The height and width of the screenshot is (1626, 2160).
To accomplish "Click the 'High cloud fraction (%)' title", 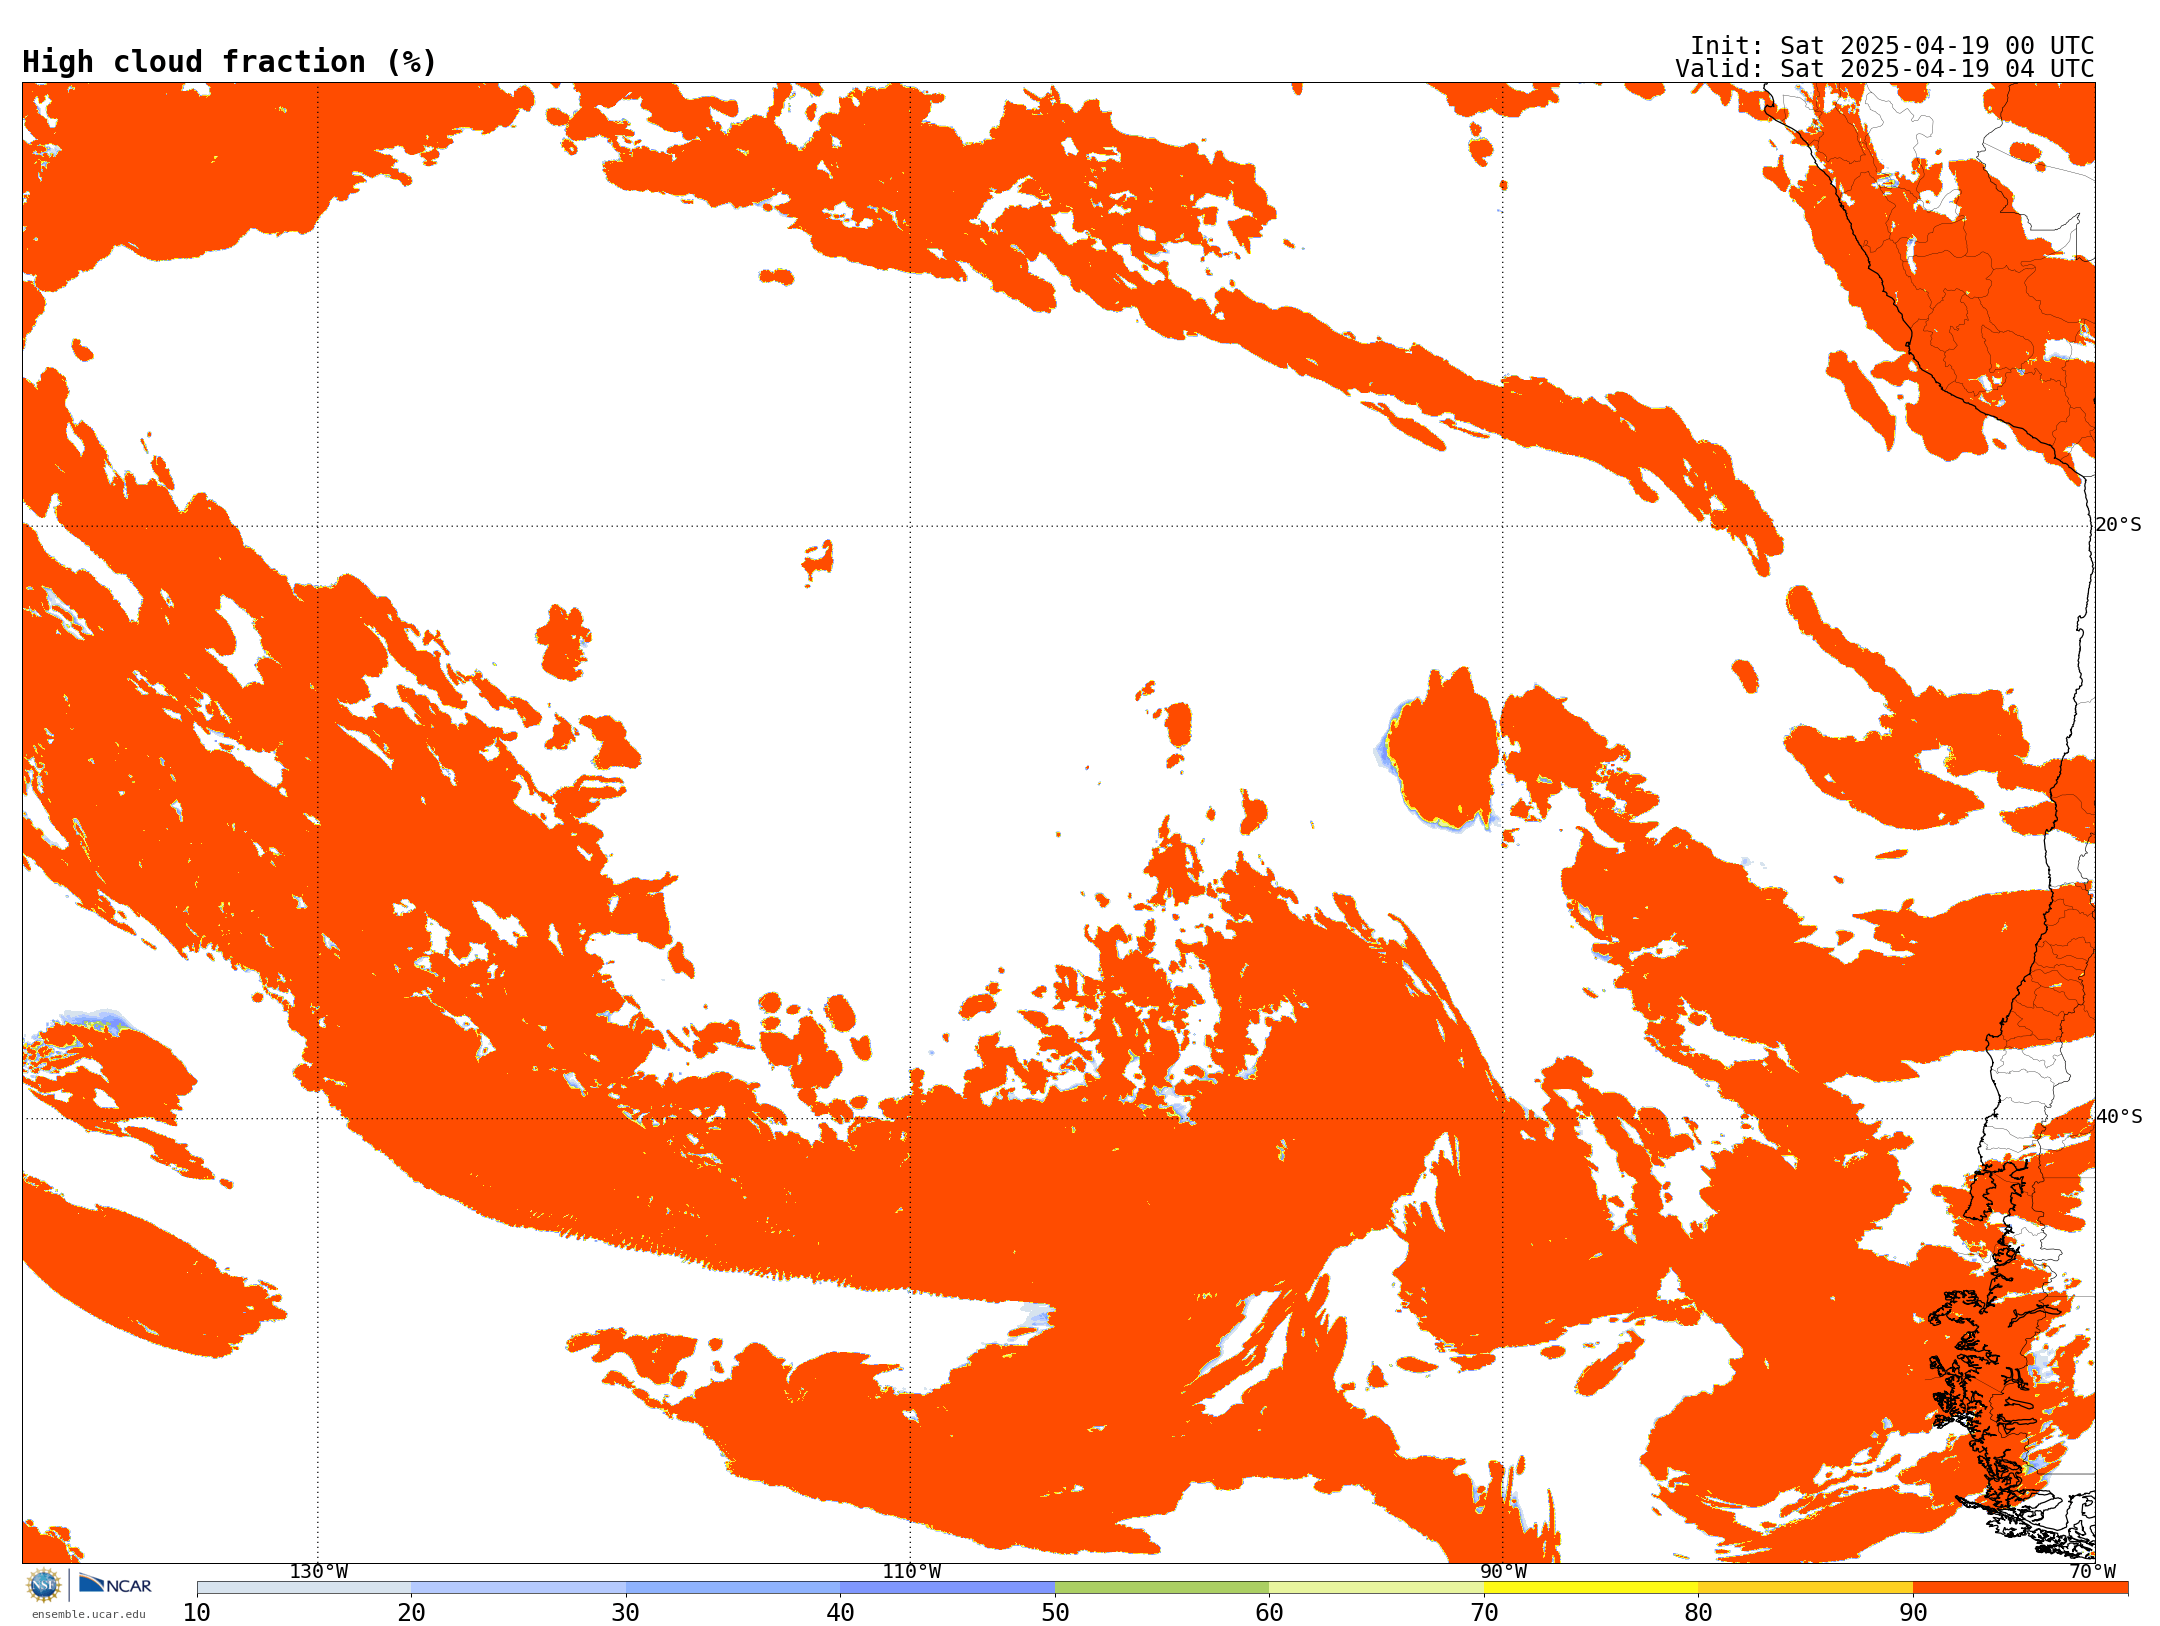I will [x=229, y=62].
